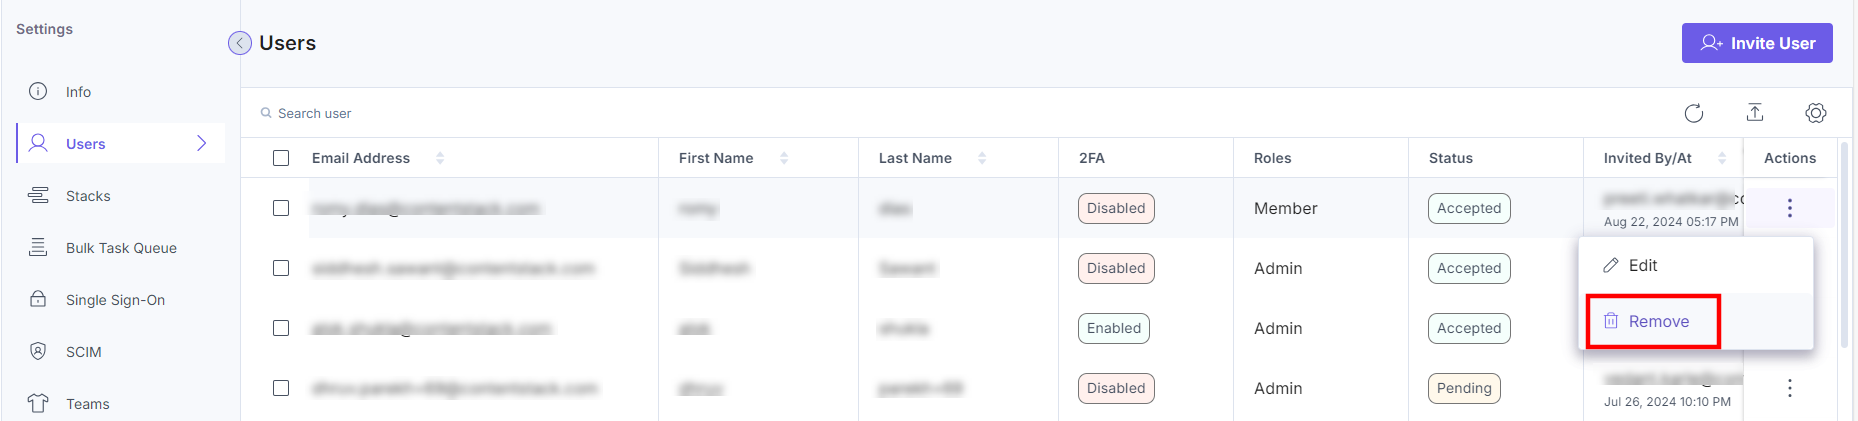Open the Info settings page

[78, 92]
